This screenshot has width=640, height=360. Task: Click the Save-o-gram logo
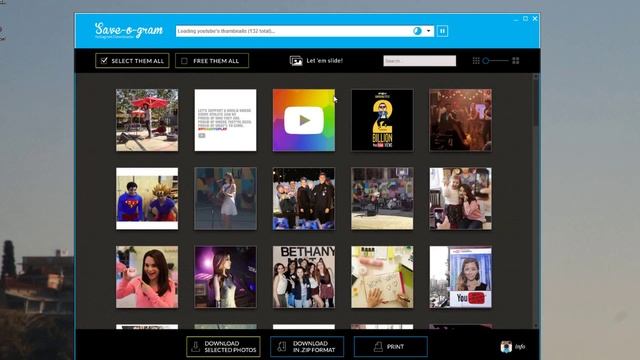click(x=129, y=30)
